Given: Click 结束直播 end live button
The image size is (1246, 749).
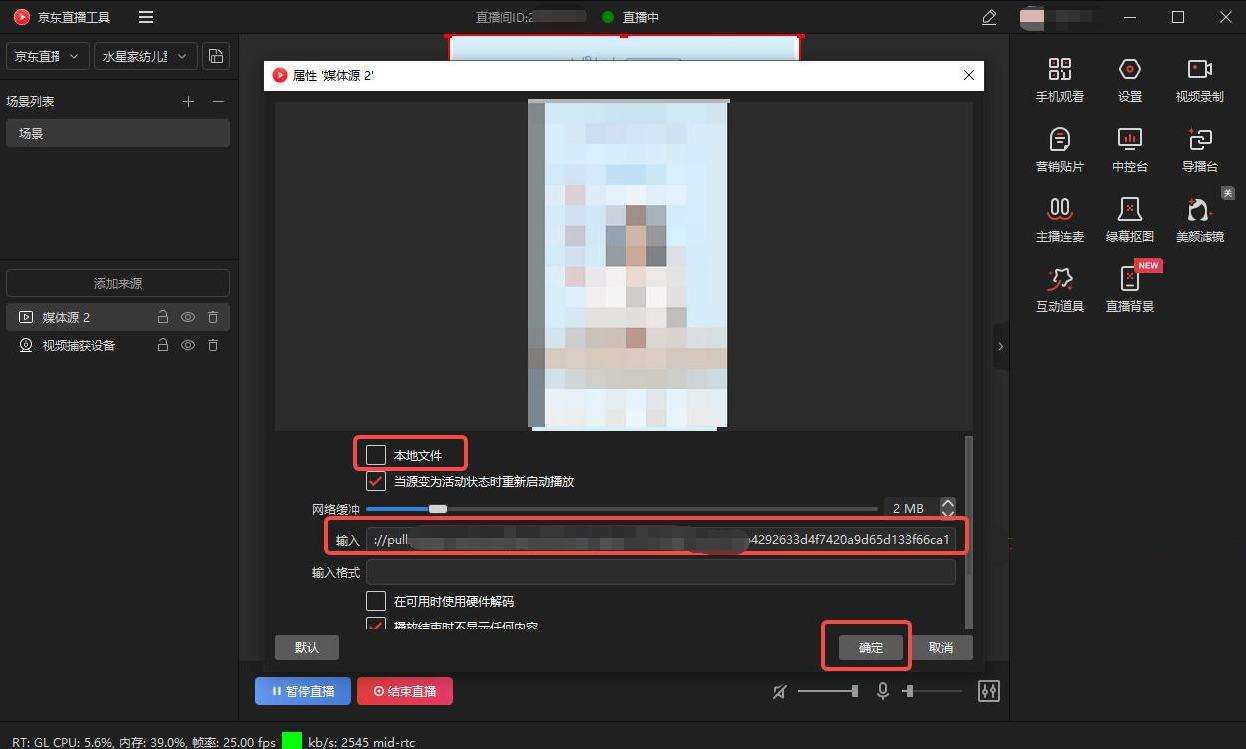Looking at the screenshot, I should (x=405, y=691).
